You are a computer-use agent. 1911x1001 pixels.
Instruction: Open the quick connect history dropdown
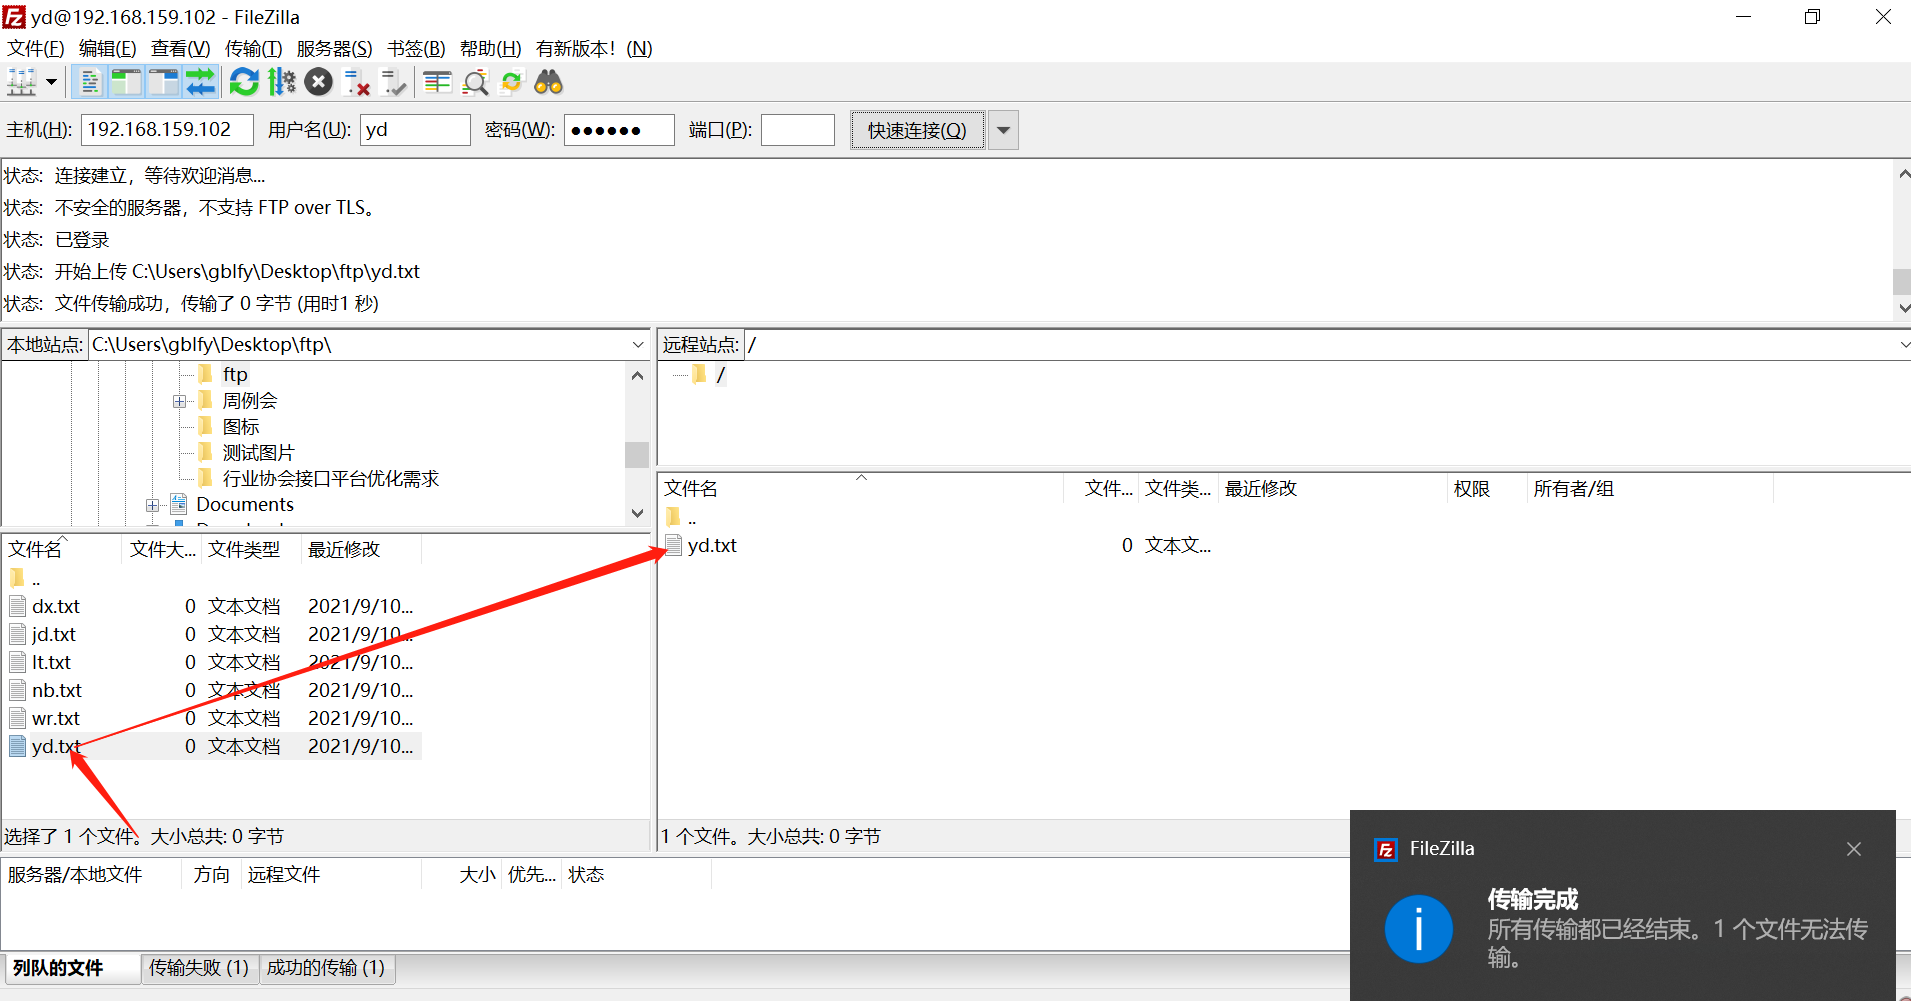1003,130
